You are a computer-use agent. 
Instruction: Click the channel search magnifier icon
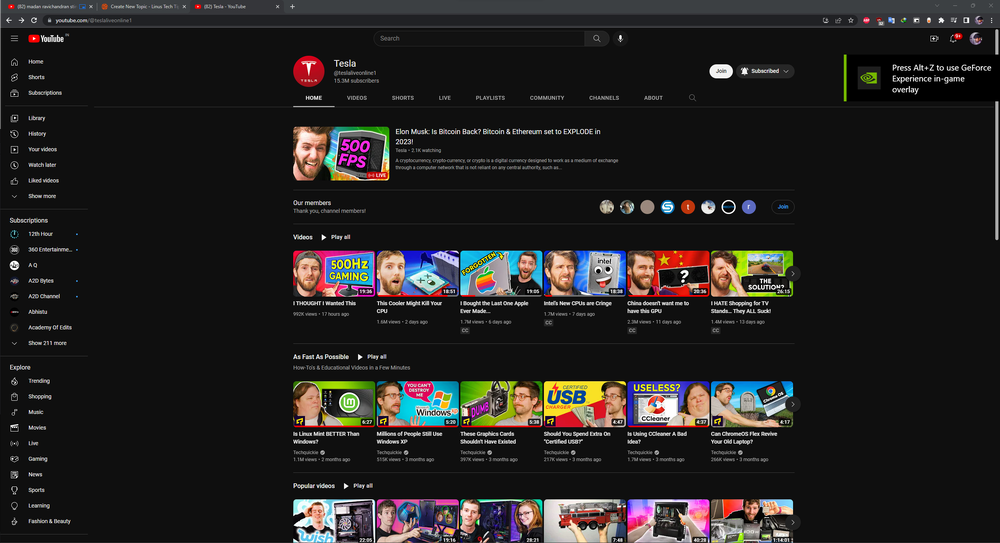[x=692, y=98]
